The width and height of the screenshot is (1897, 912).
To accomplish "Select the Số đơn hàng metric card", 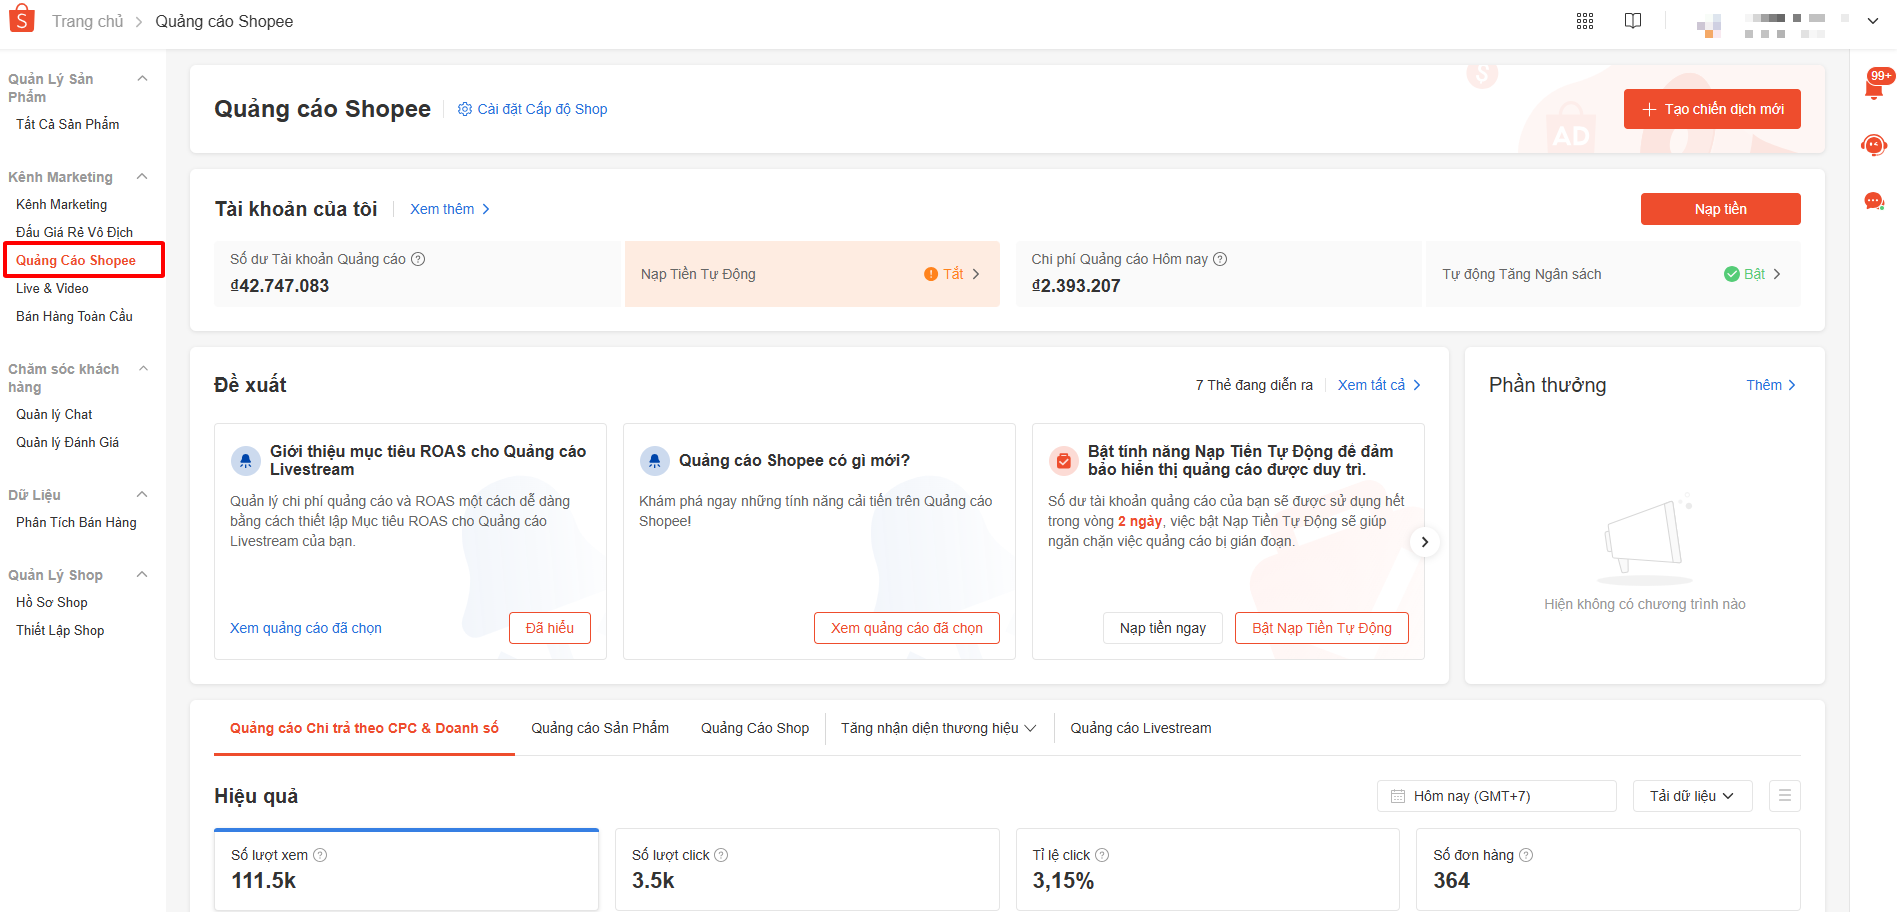I will 1608,869.
